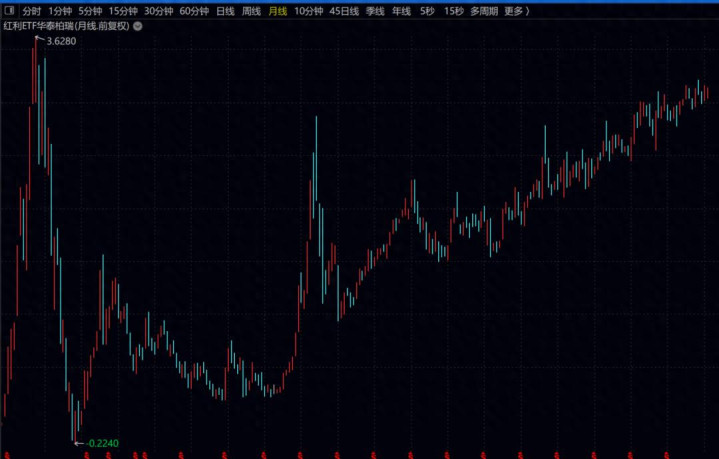
Task: Switch chart to 30分钟 period
Action: tap(158, 11)
